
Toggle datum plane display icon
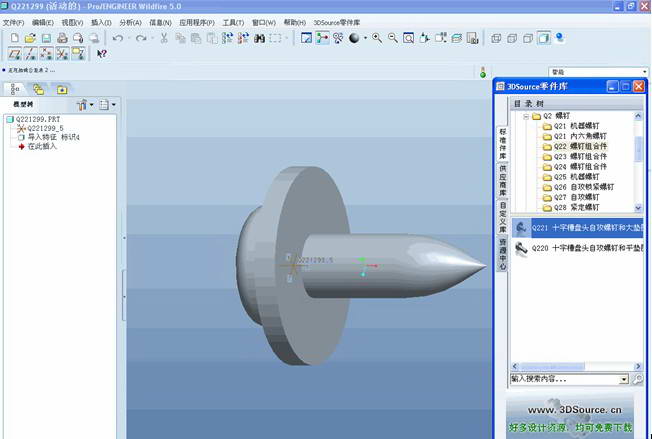pyautogui.click(x=15, y=53)
